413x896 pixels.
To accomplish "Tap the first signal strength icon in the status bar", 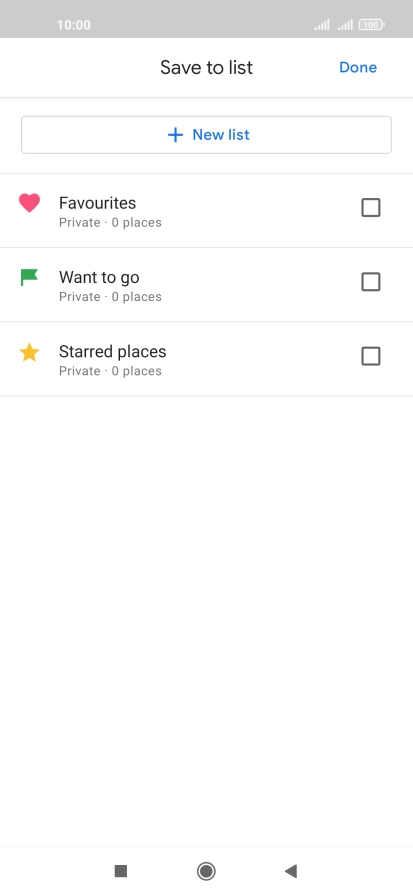I will (322, 25).
